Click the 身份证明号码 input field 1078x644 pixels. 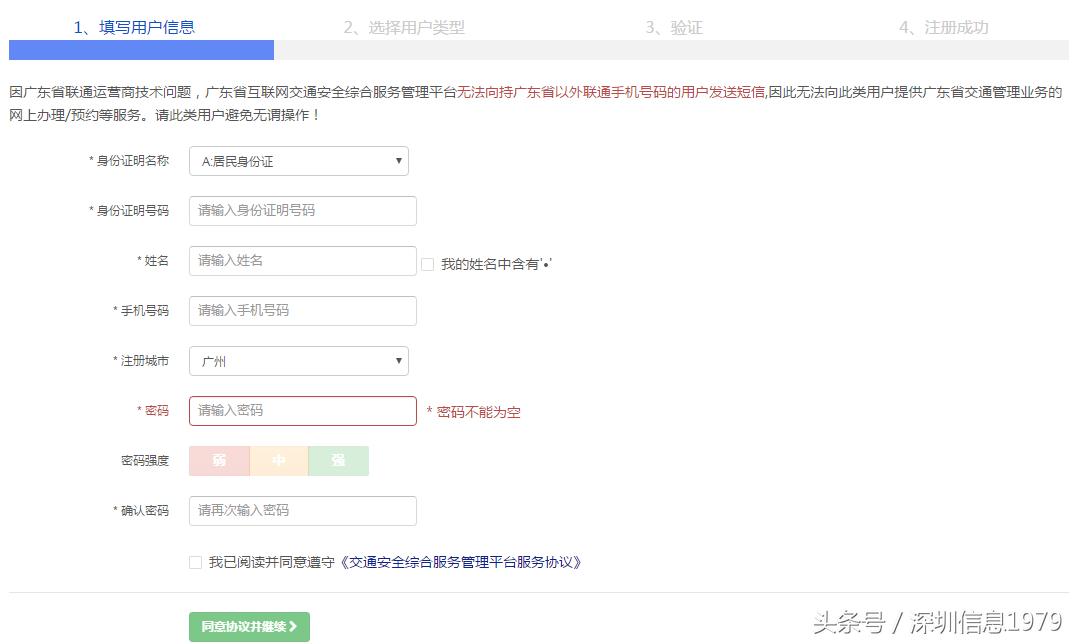[x=302, y=211]
